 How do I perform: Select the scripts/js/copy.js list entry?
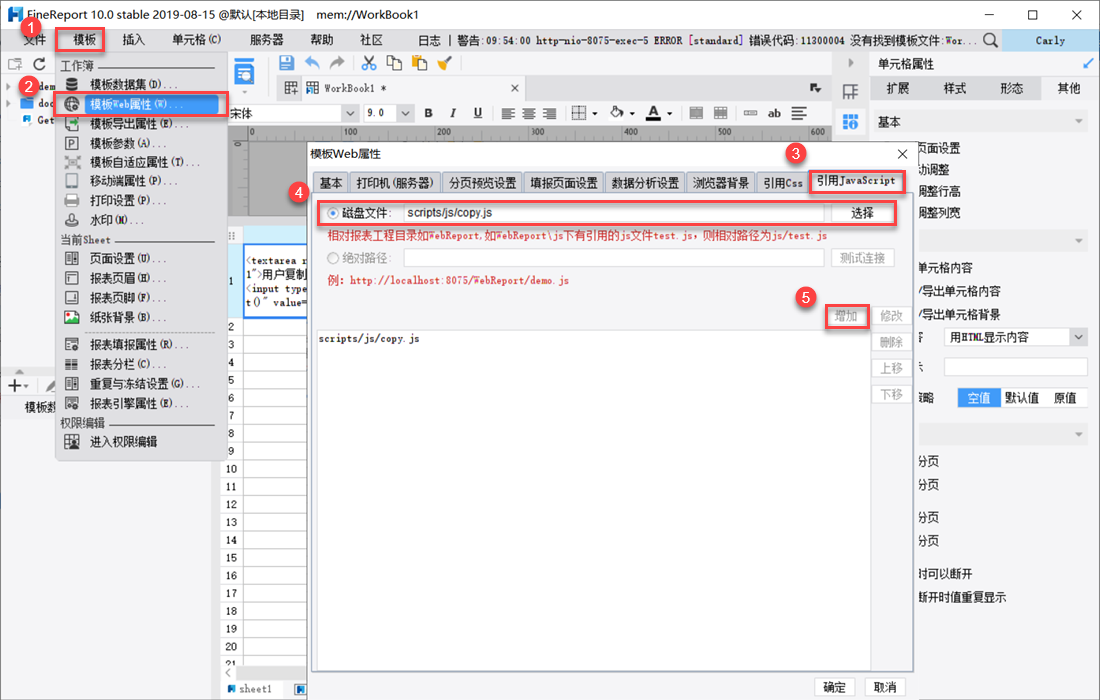point(369,339)
